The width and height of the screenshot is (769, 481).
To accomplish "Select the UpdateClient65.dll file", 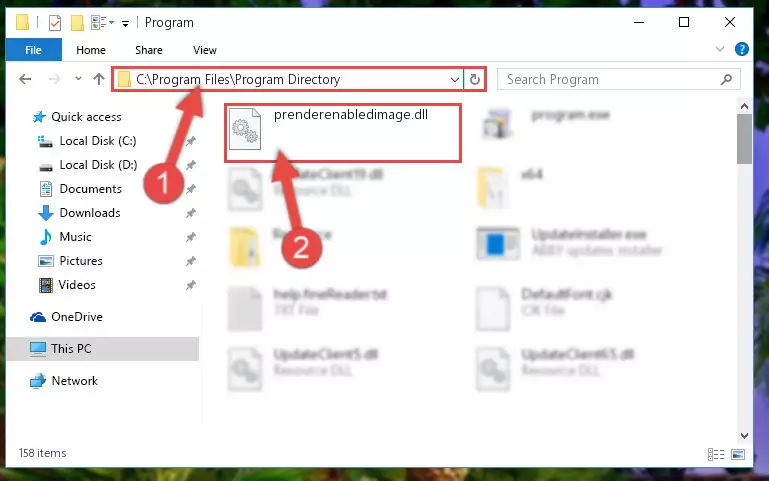I will click(x=555, y=369).
